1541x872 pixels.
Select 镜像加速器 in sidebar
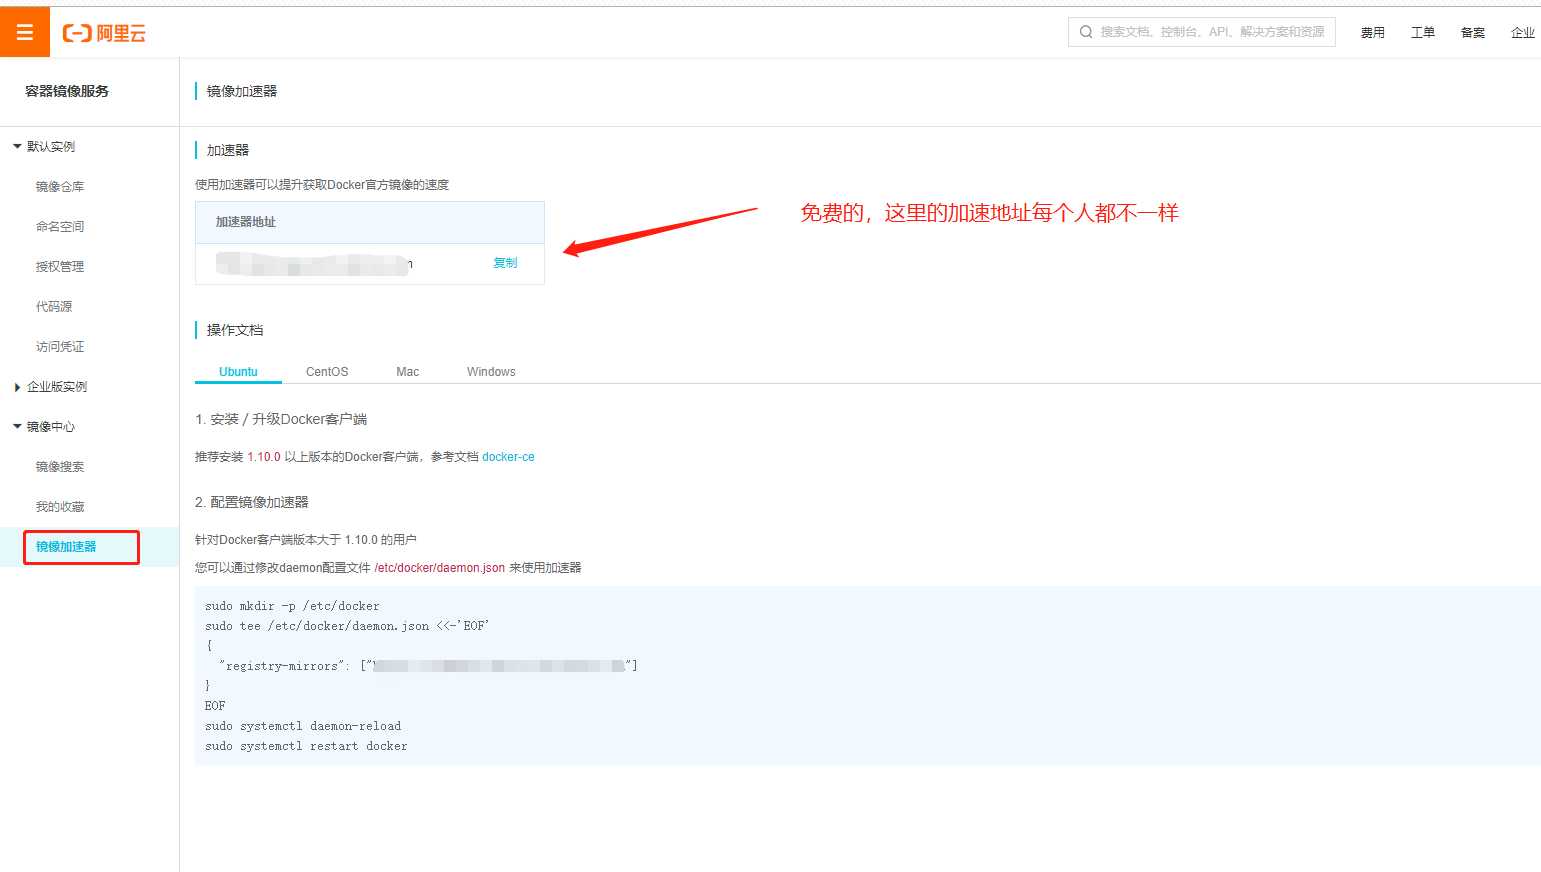pos(66,546)
